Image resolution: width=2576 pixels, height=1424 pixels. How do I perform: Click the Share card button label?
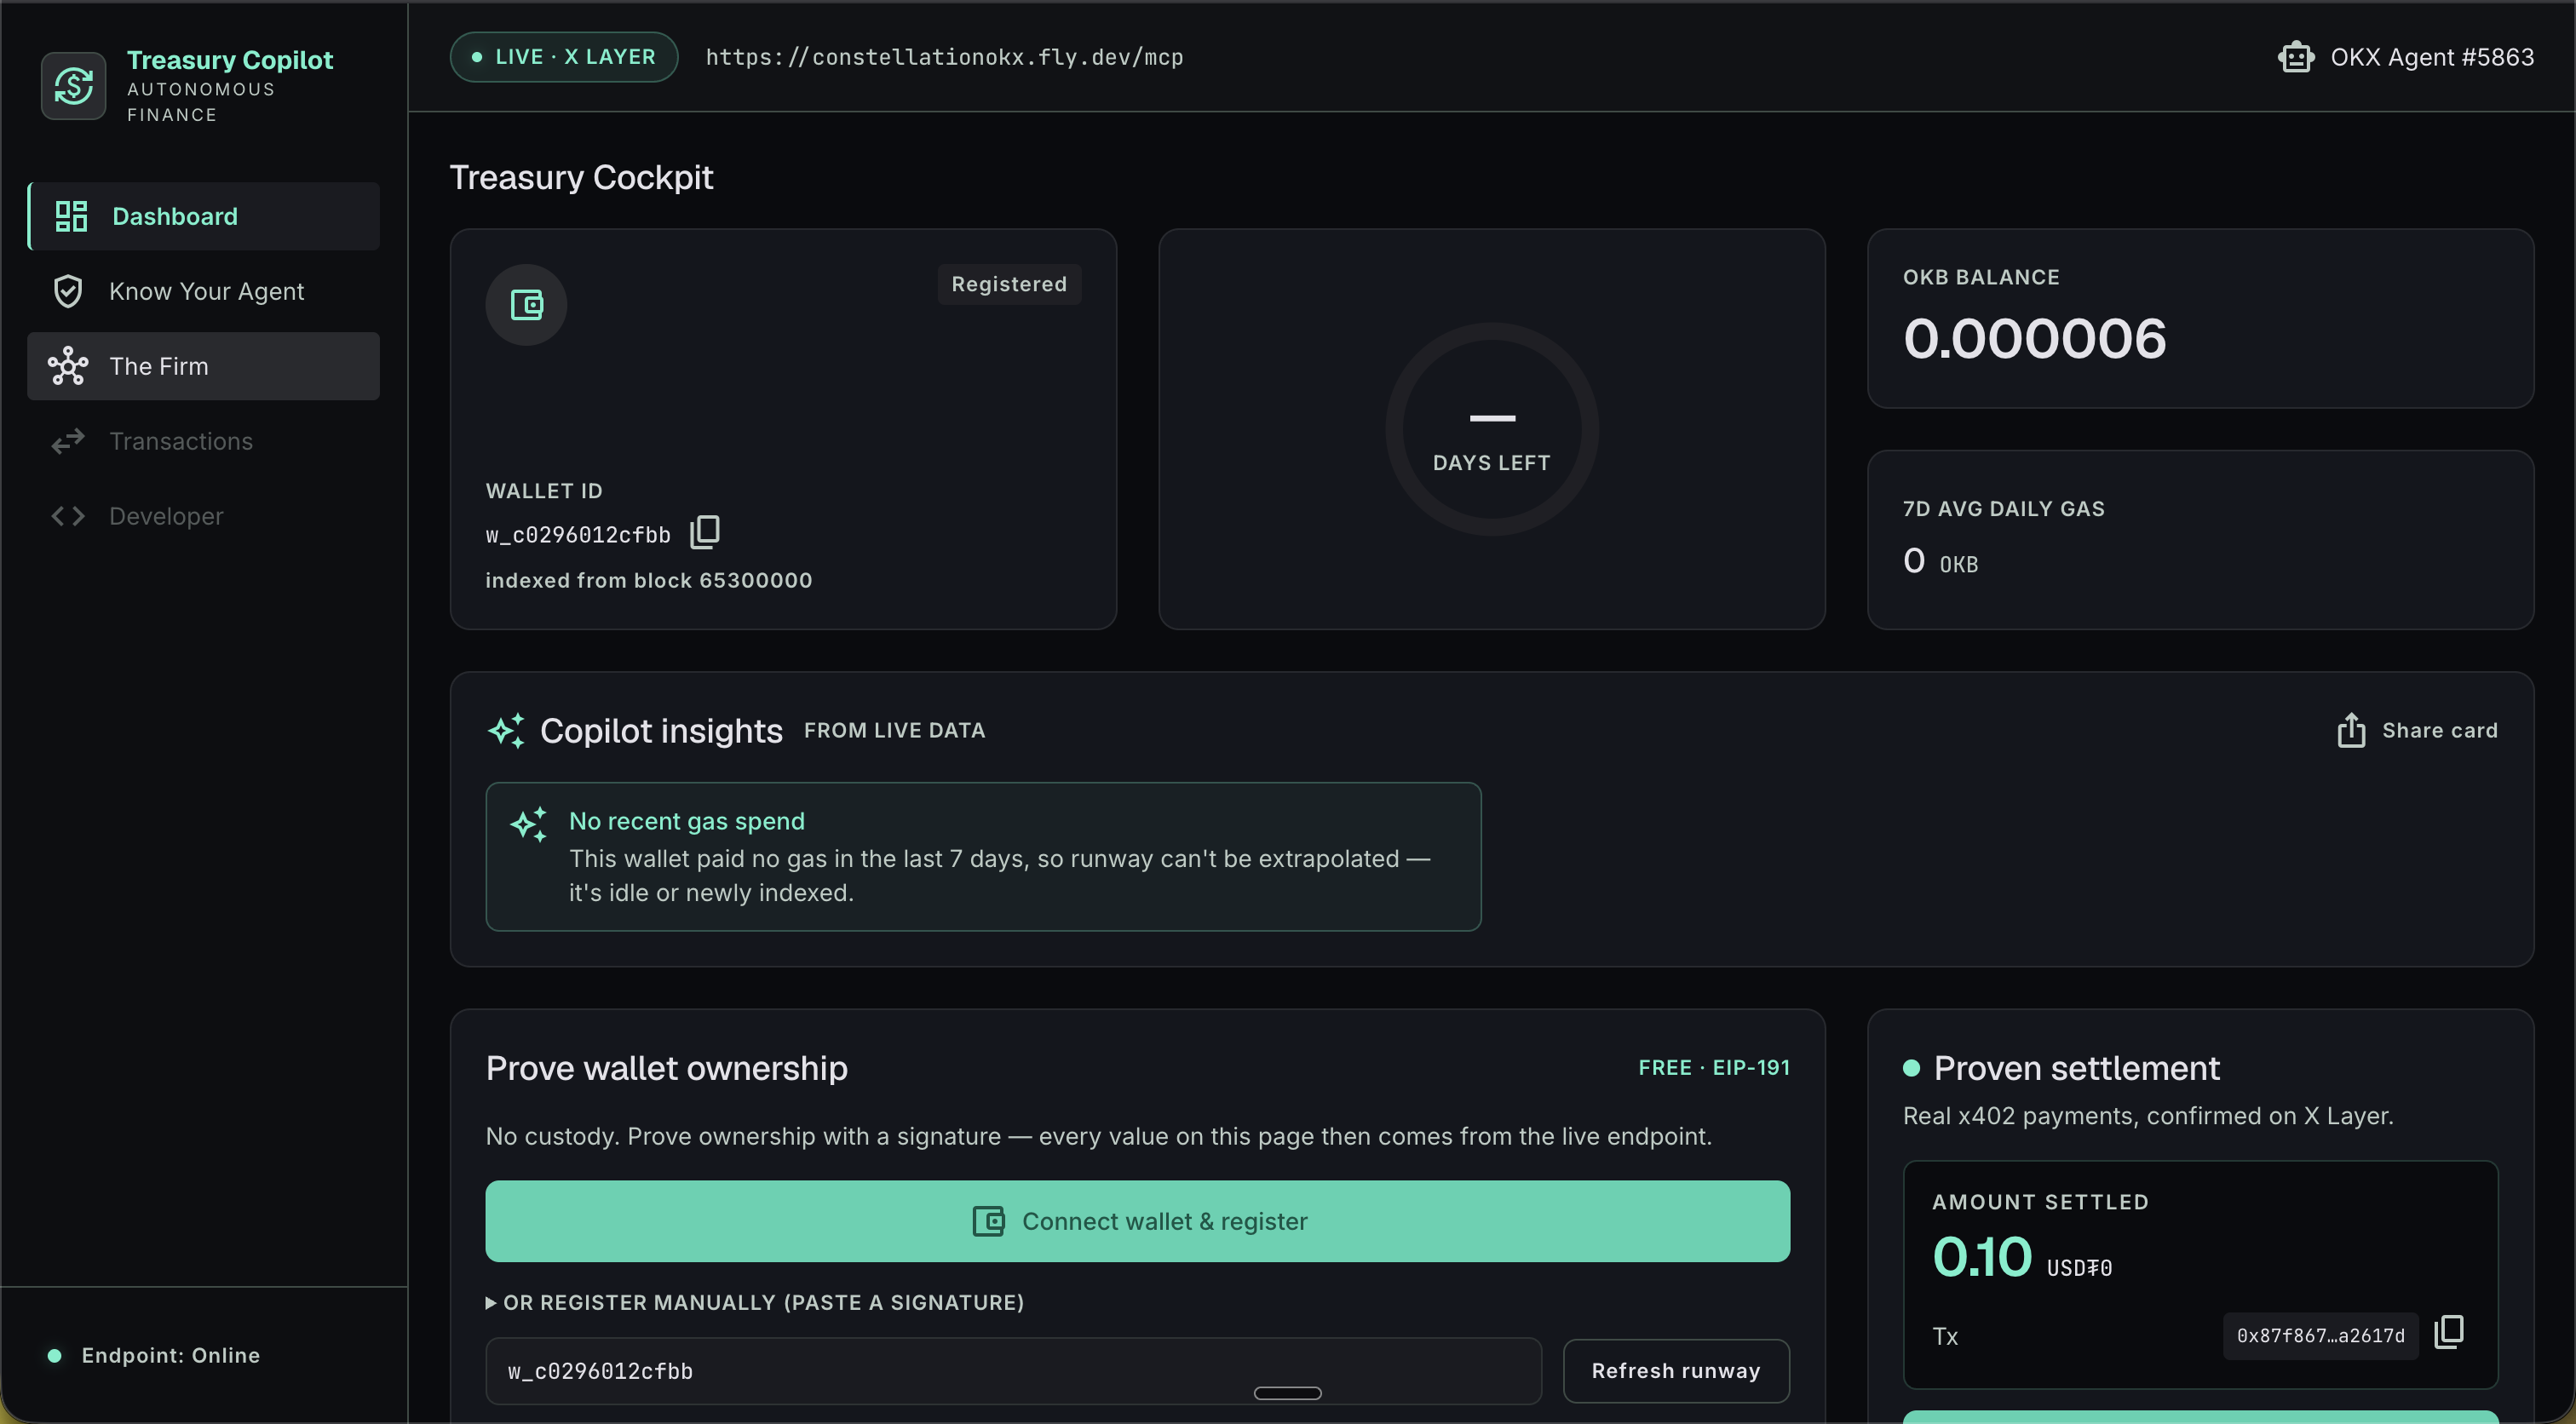tap(2440, 730)
